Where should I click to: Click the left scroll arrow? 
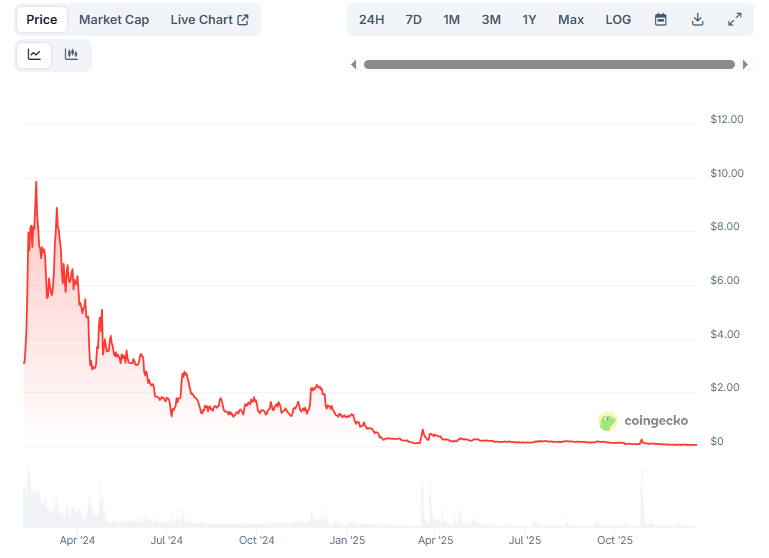click(x=353, y=65)
